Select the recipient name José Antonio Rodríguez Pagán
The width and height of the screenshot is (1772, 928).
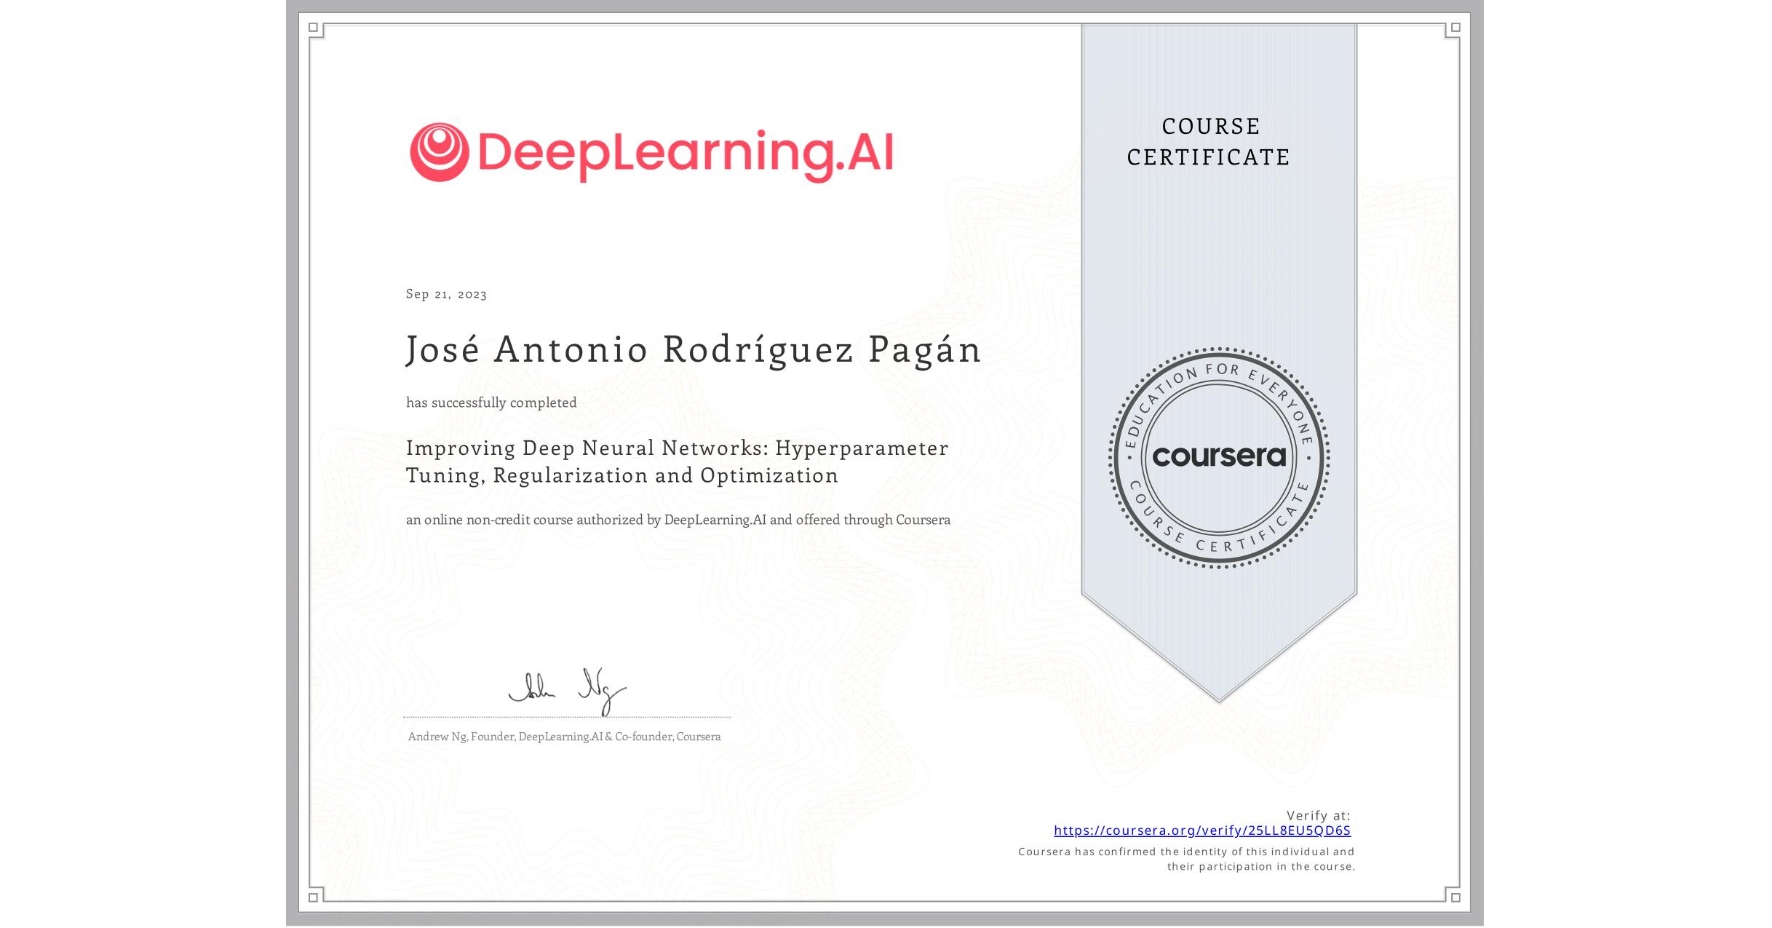(692, 349)
